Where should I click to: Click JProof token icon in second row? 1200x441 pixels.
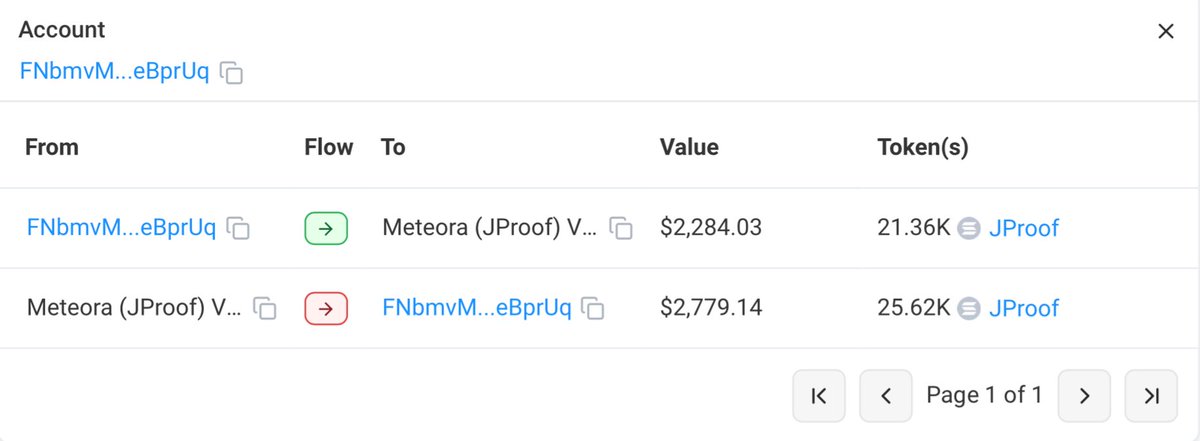[969, 308]
